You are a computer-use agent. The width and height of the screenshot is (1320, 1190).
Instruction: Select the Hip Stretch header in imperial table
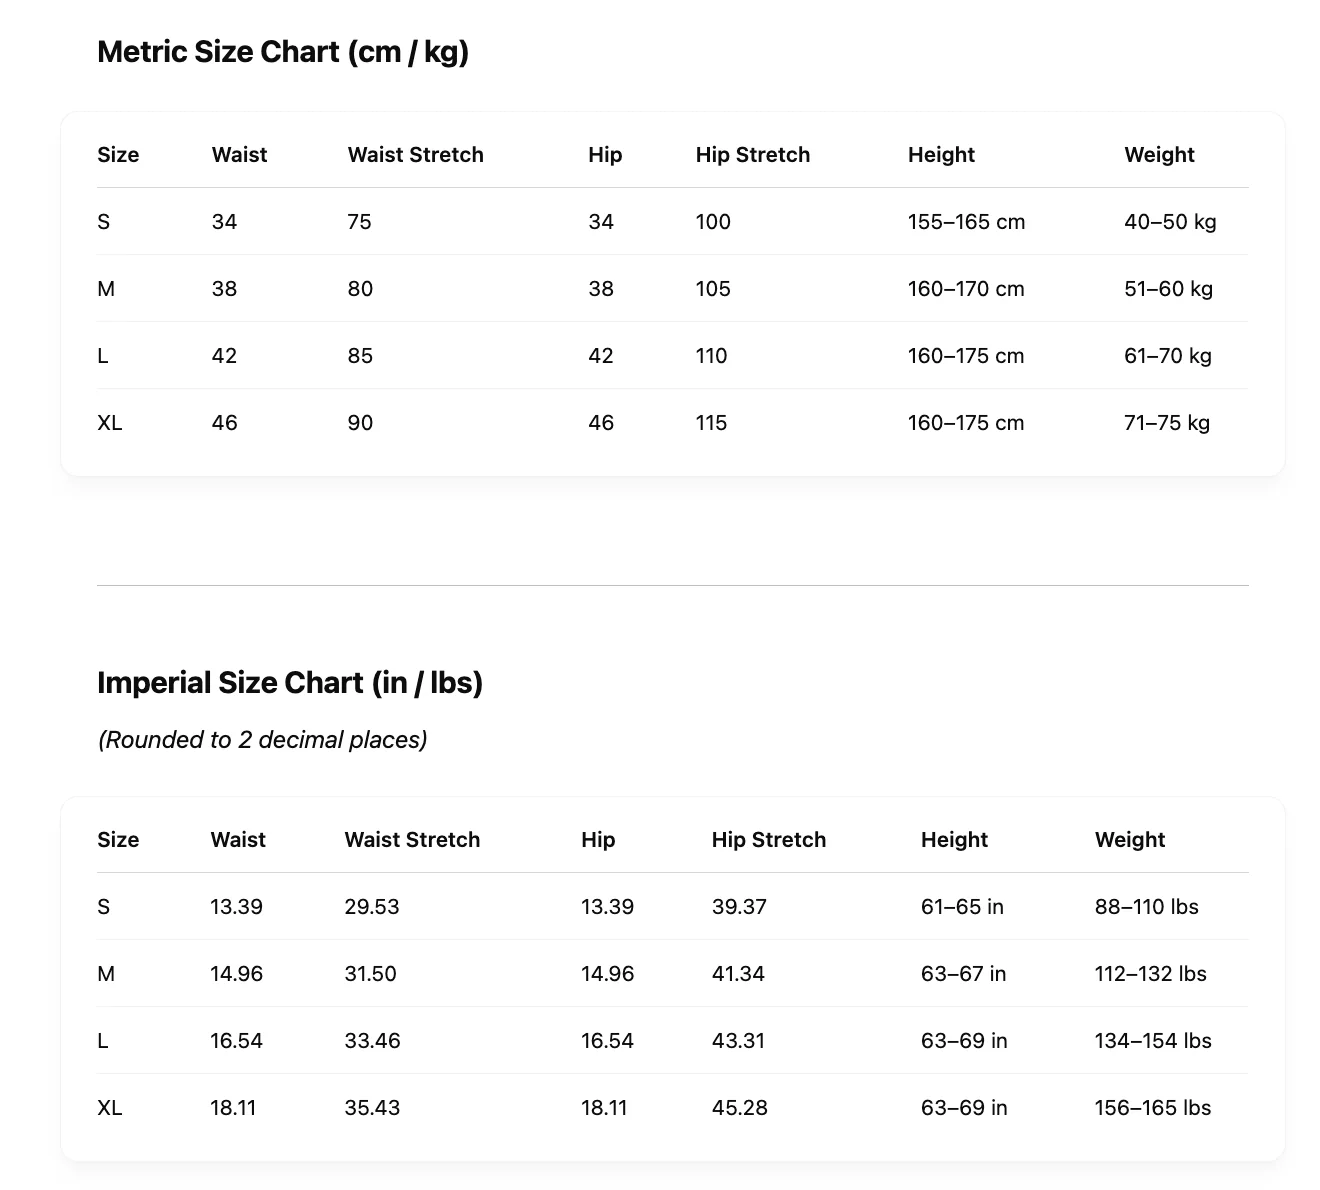[x=769, y=840]
